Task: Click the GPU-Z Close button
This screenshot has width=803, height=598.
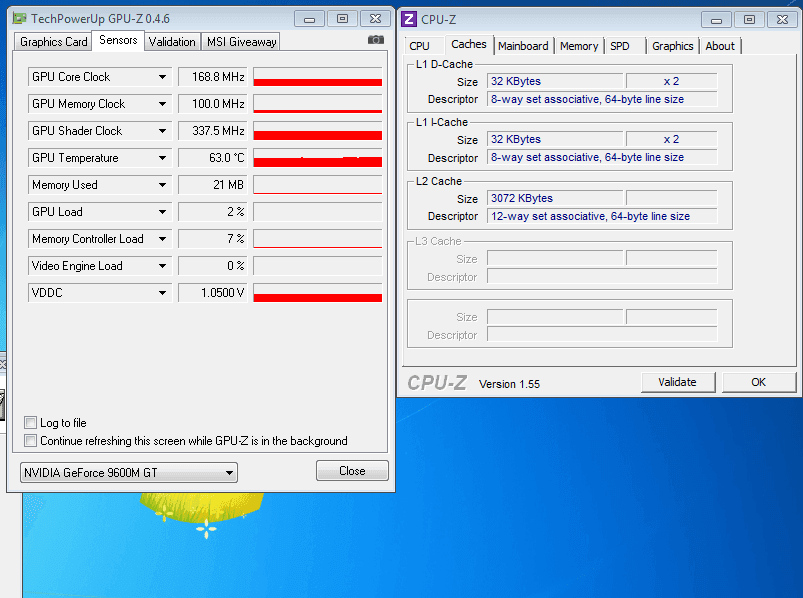Action: [352, 471]
